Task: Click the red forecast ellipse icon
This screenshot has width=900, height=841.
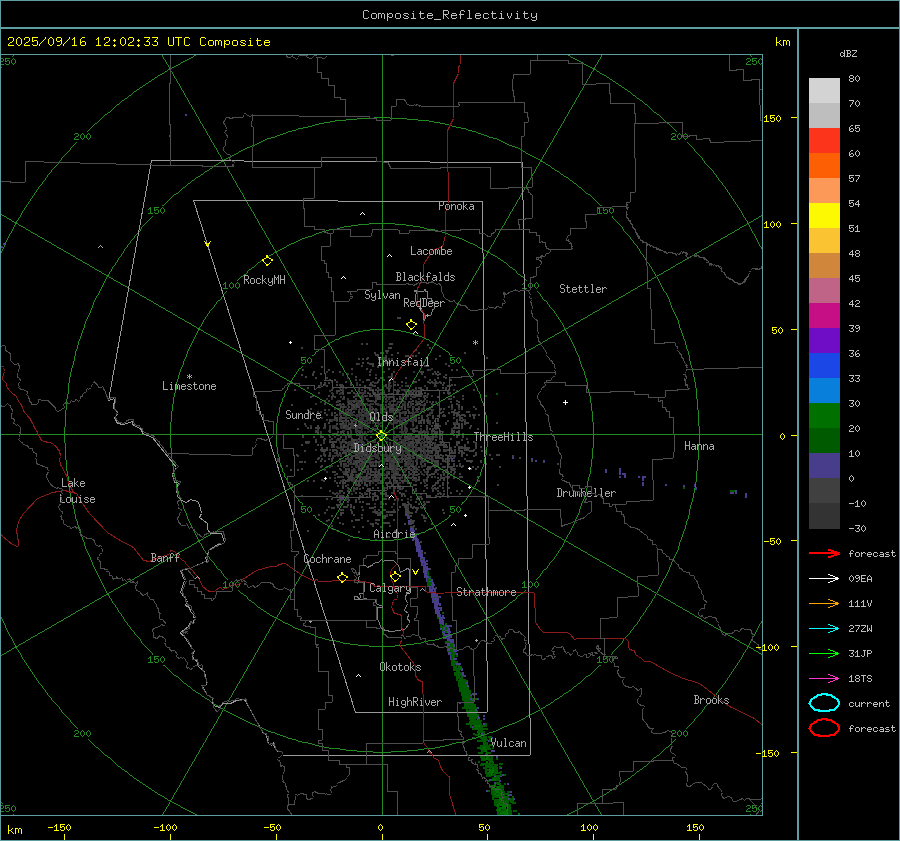Action: pyautogui.click(x=824, y=728)
